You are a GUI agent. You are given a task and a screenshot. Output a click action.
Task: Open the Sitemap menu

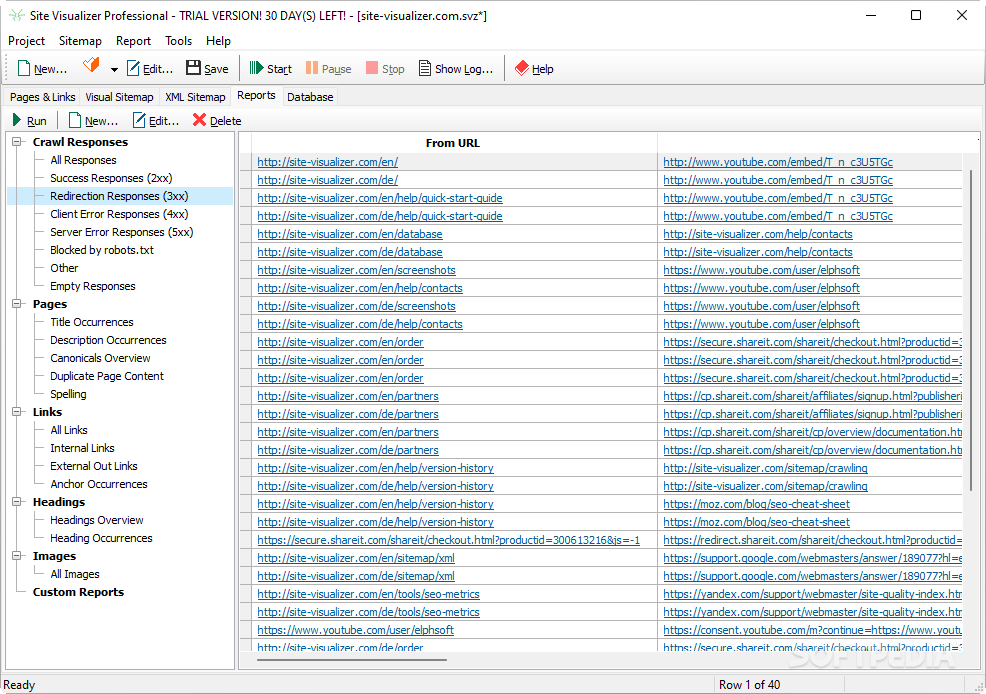pos(80,41)
